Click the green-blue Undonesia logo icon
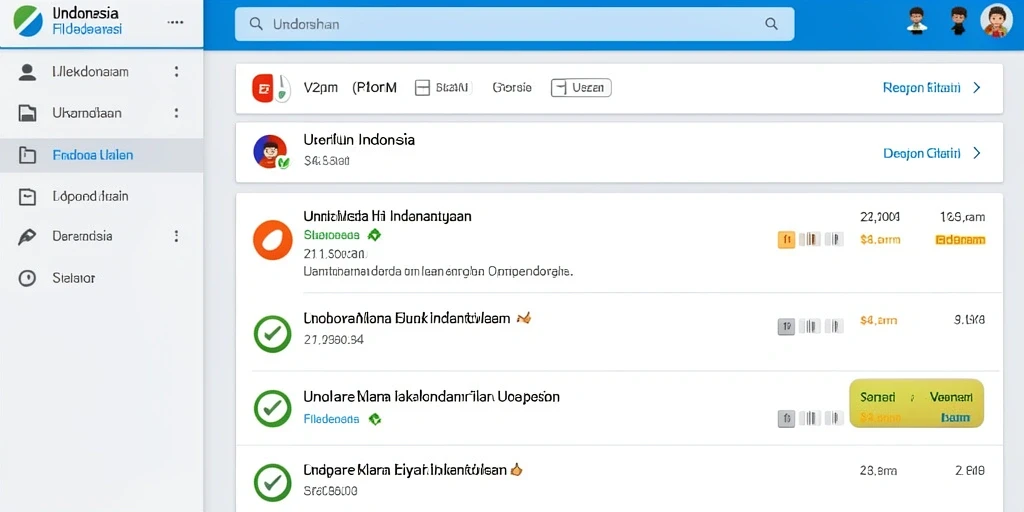Screen dimensions: 1024x512 click(x=27, y=21)
